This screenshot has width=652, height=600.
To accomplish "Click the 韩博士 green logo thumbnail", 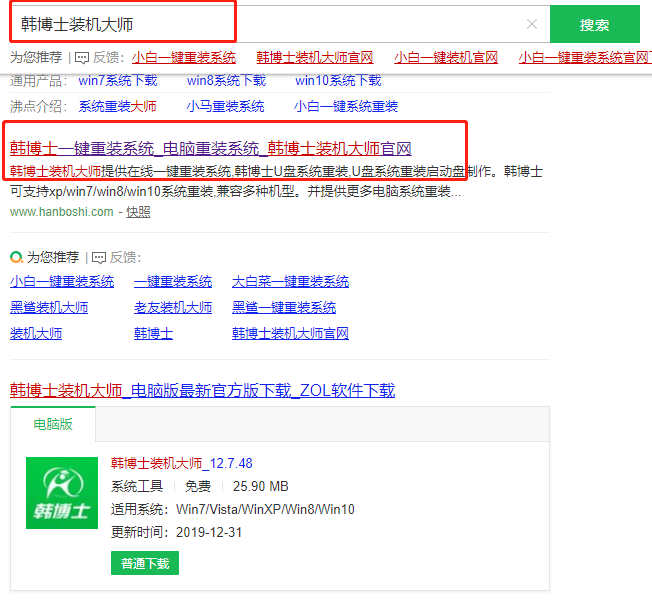I will [x=61, y=494].
